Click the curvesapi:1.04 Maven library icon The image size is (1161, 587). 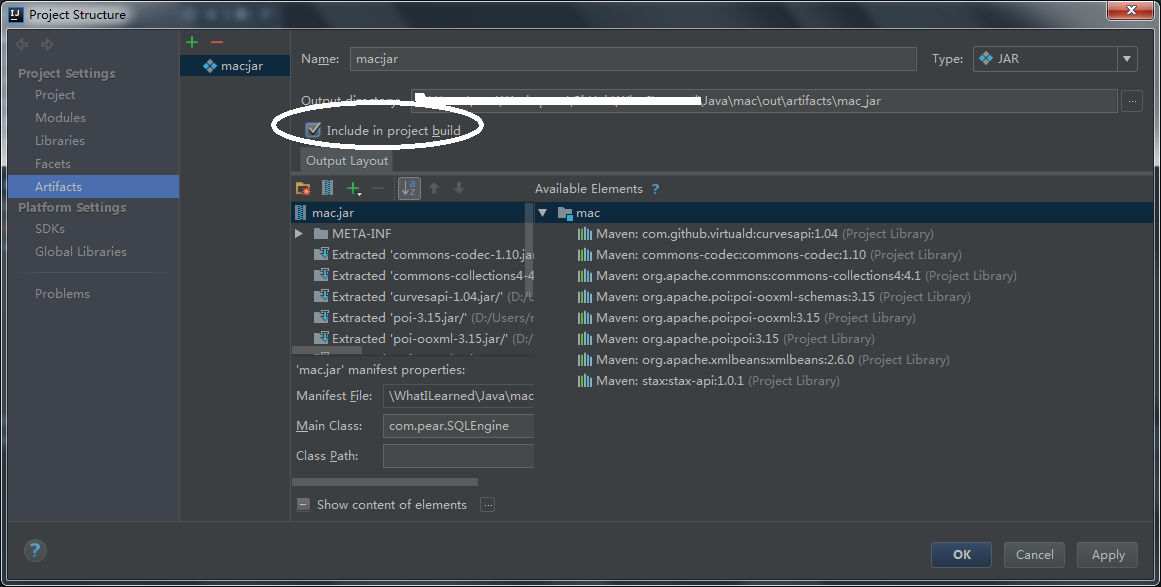(585, 234)
